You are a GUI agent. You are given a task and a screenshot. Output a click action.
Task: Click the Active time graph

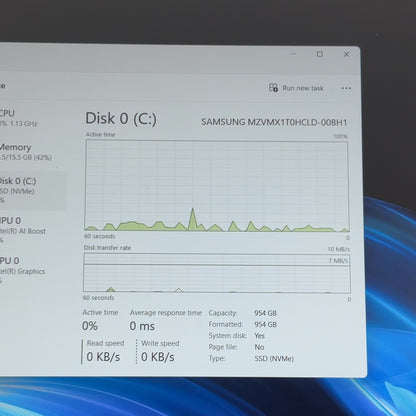[217, 186]
